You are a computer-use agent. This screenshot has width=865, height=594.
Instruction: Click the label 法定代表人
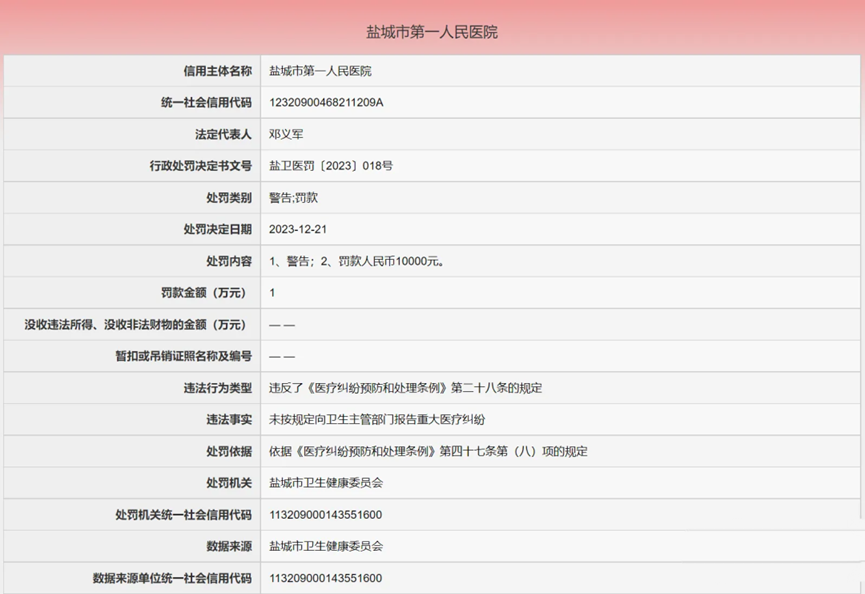pyautogui.click(x=223, y=134)
